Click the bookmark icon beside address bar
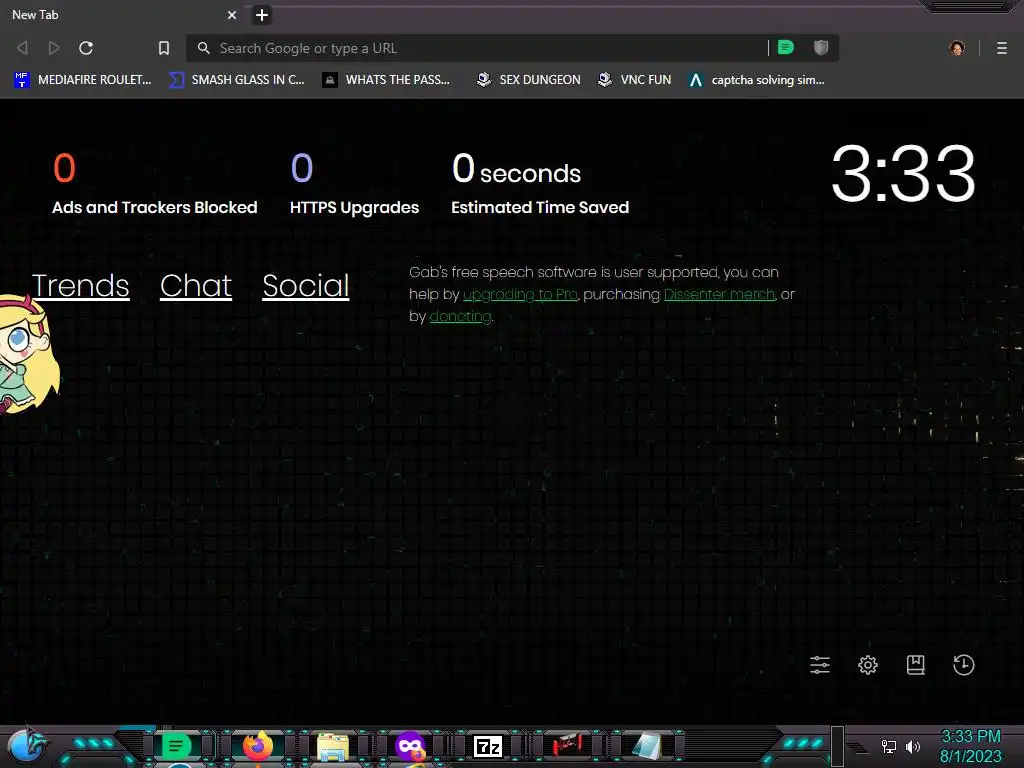1024x768 pixels. [x=164, y=48]
